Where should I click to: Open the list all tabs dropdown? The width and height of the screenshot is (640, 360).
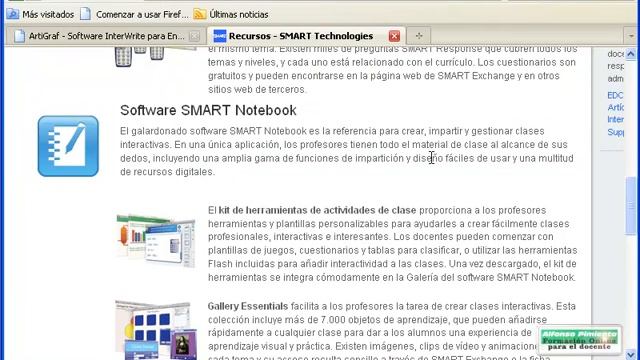[x=631, y=36]
